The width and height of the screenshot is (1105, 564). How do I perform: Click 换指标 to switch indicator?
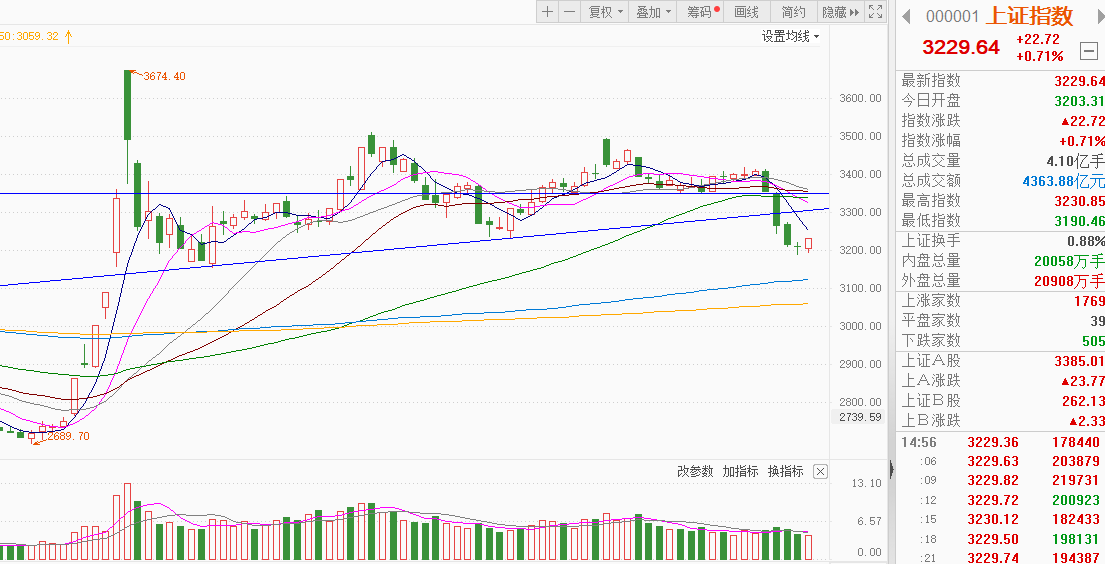[785, 471]
